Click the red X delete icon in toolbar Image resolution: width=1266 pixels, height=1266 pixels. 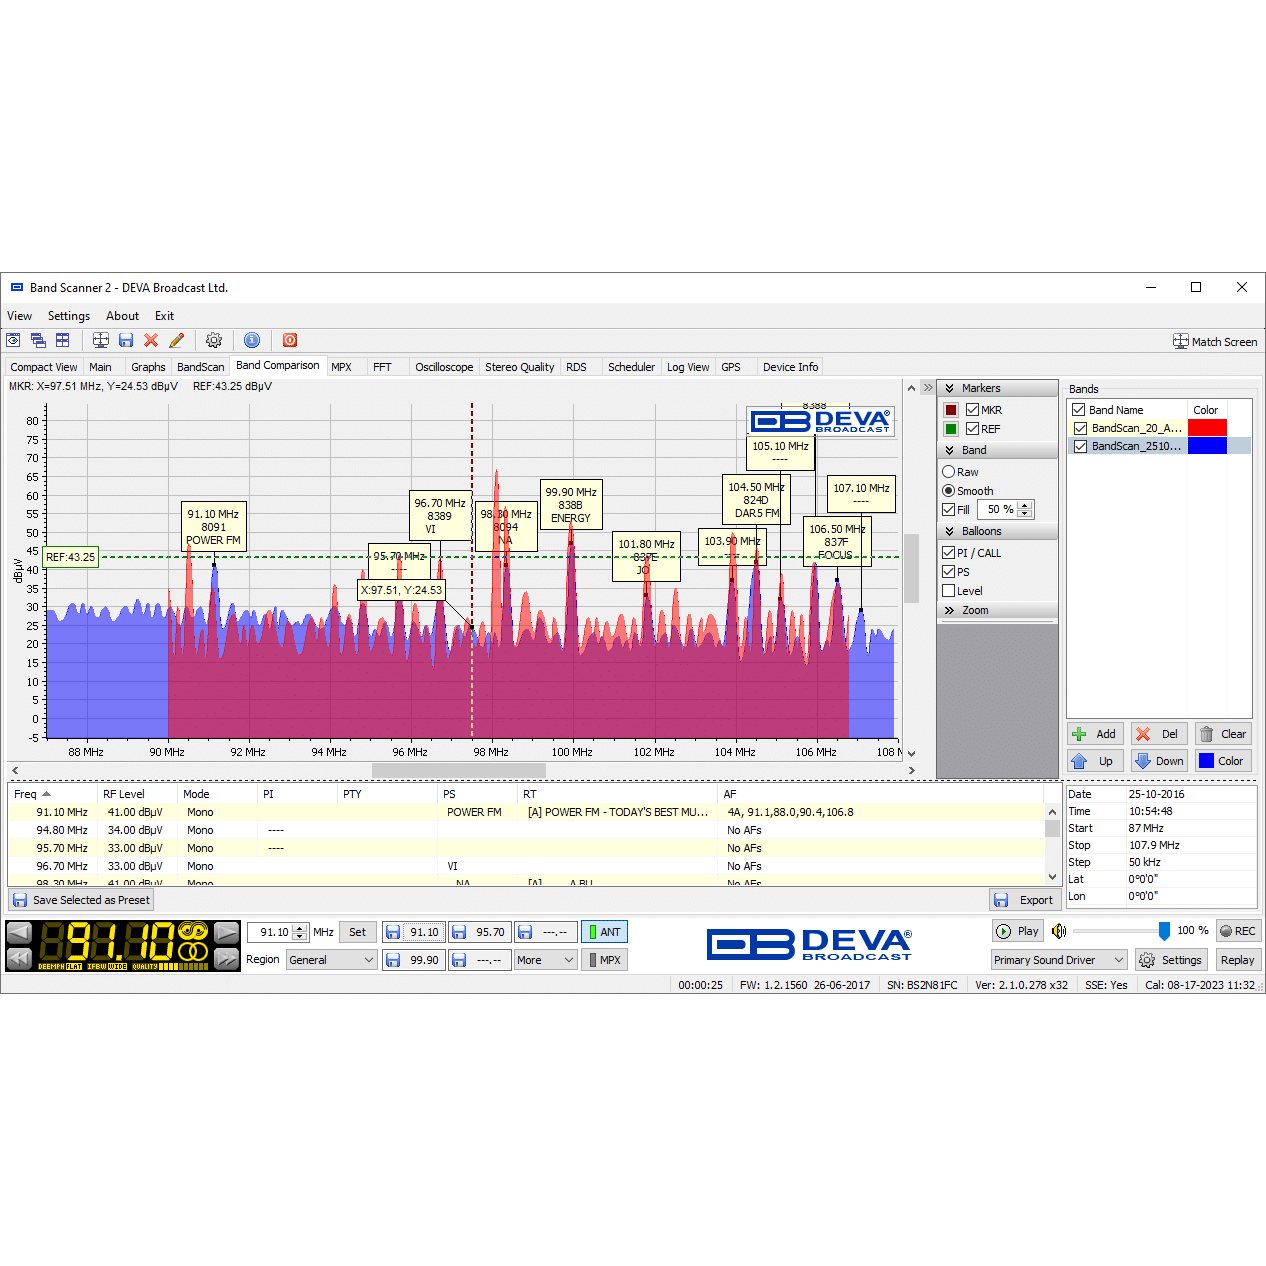(151, 341)
